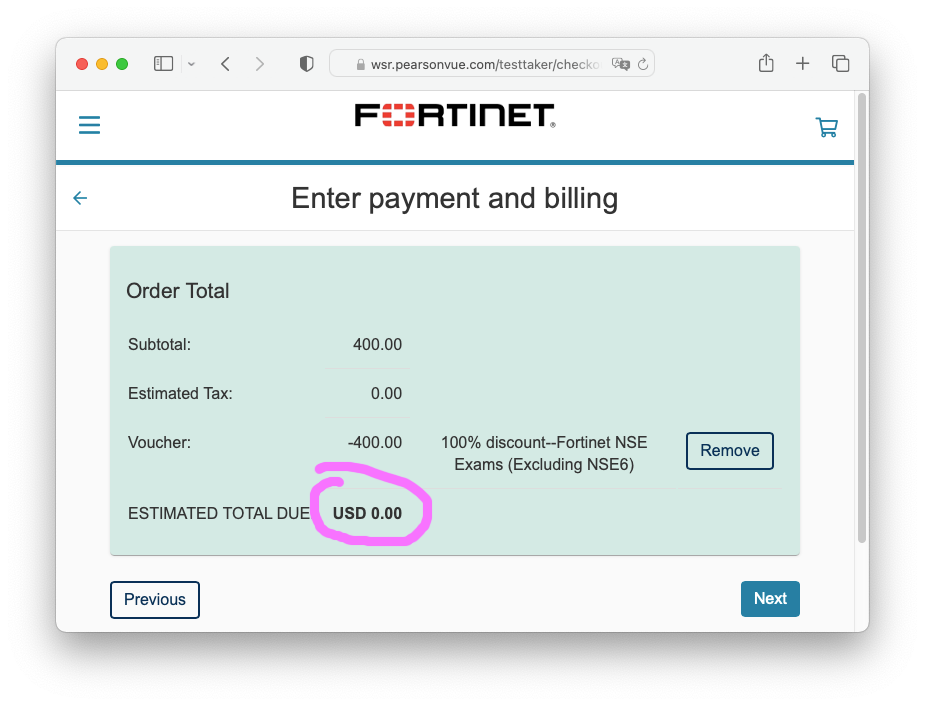Click the Fortinet logo

tap(455, 116)
